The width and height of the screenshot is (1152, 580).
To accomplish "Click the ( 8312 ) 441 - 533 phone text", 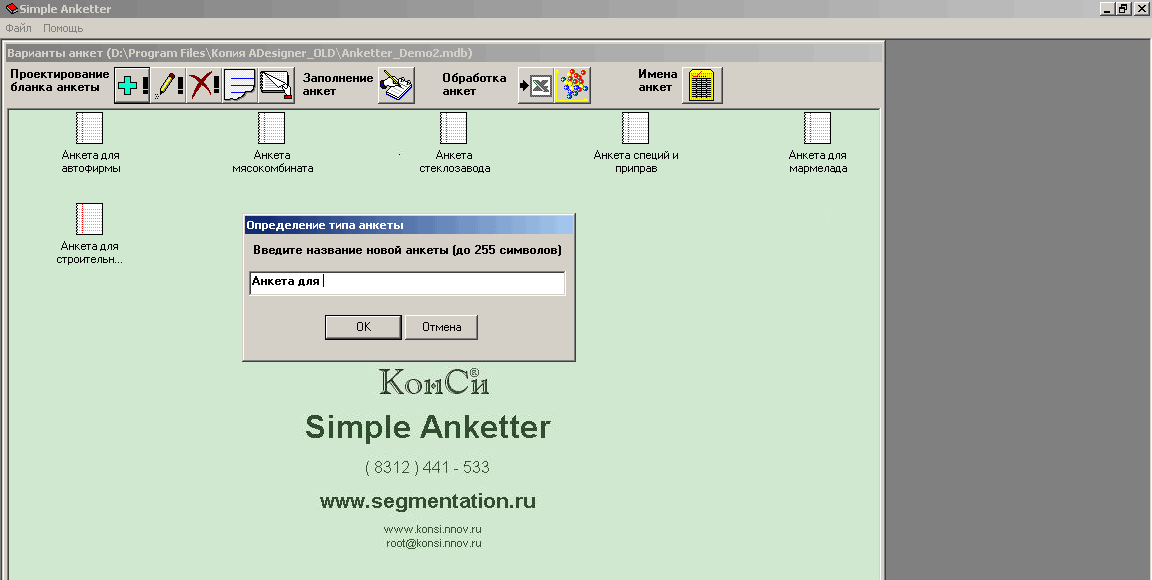I will tap(427, 468).
